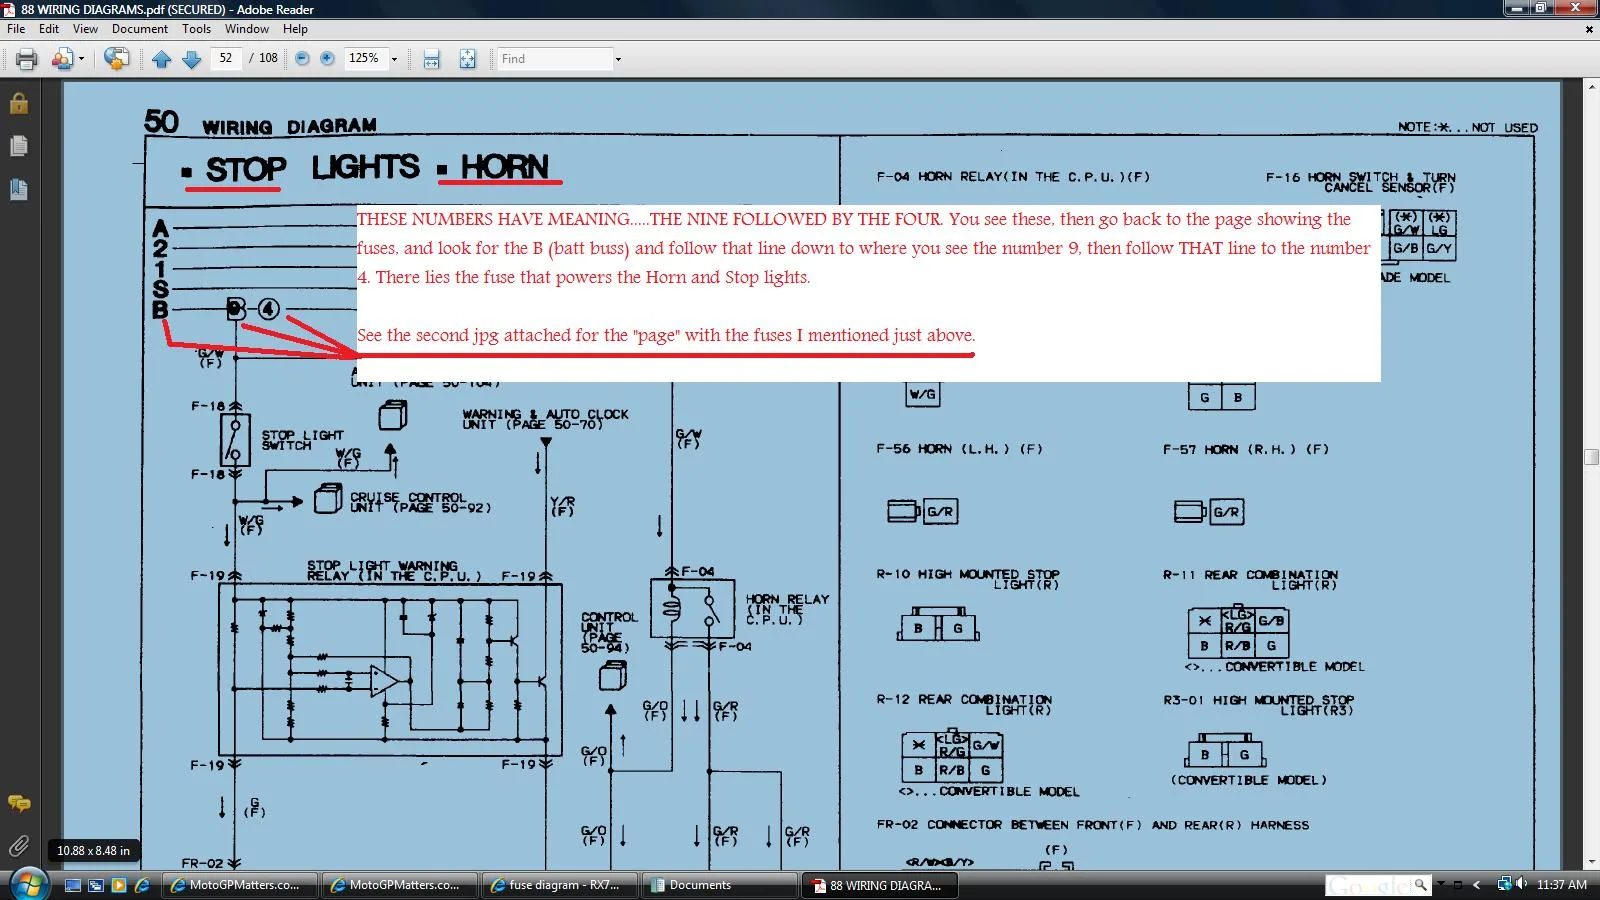The height and width of the screenshot is (900, 1600).
Task: Click the fit width scrolling icon
Action: pos(432,59)
